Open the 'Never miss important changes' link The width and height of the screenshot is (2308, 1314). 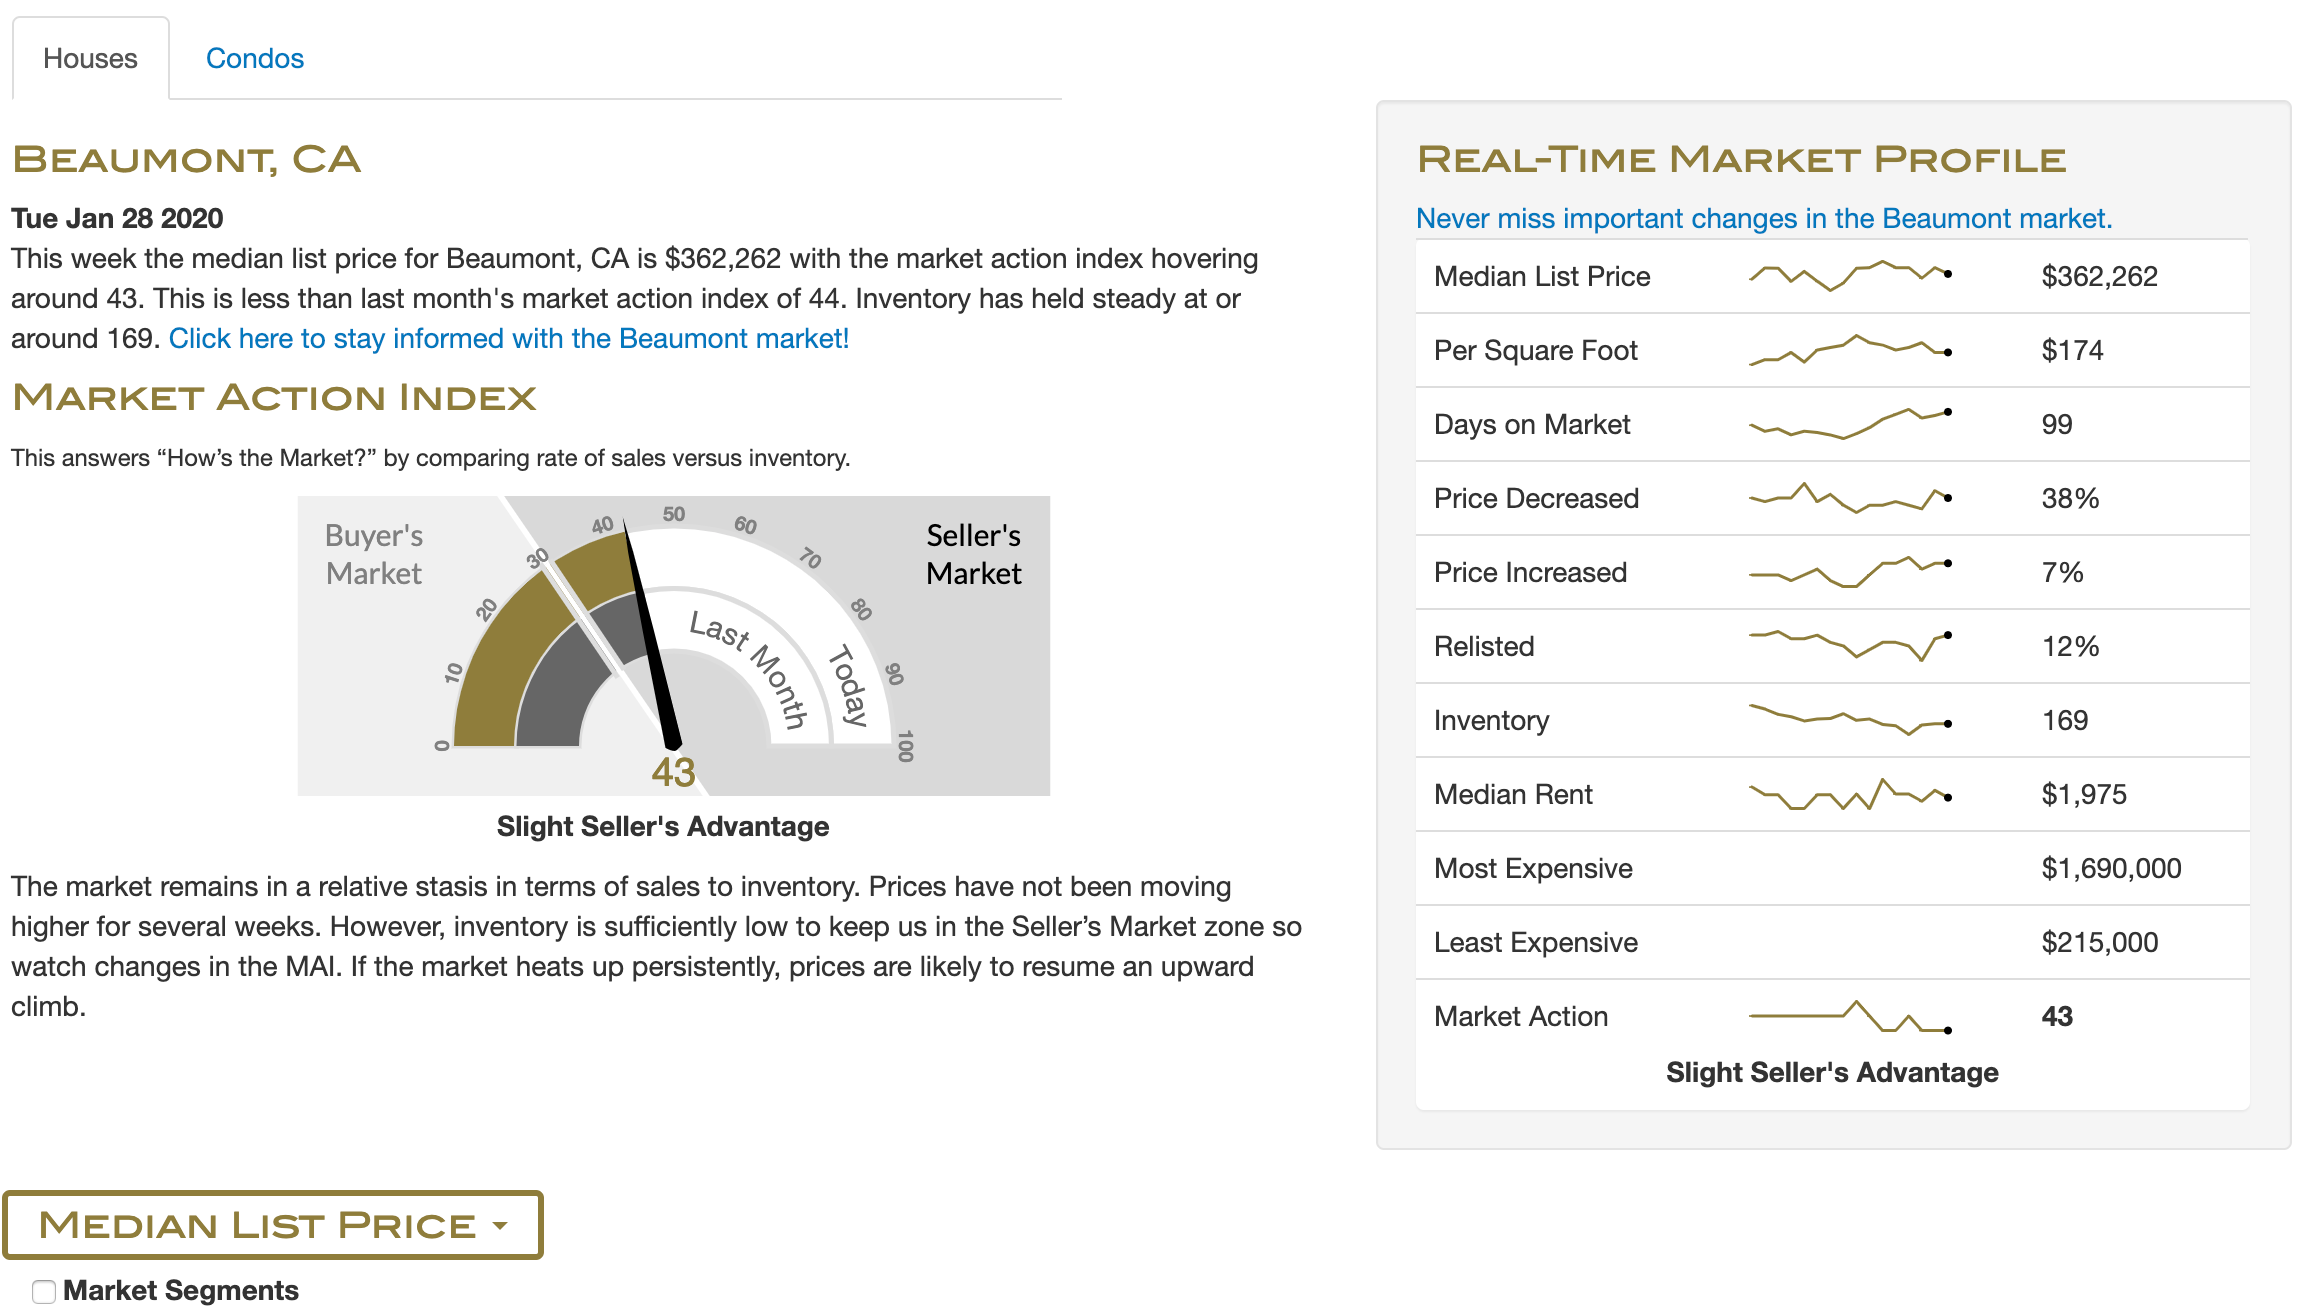1764,218
